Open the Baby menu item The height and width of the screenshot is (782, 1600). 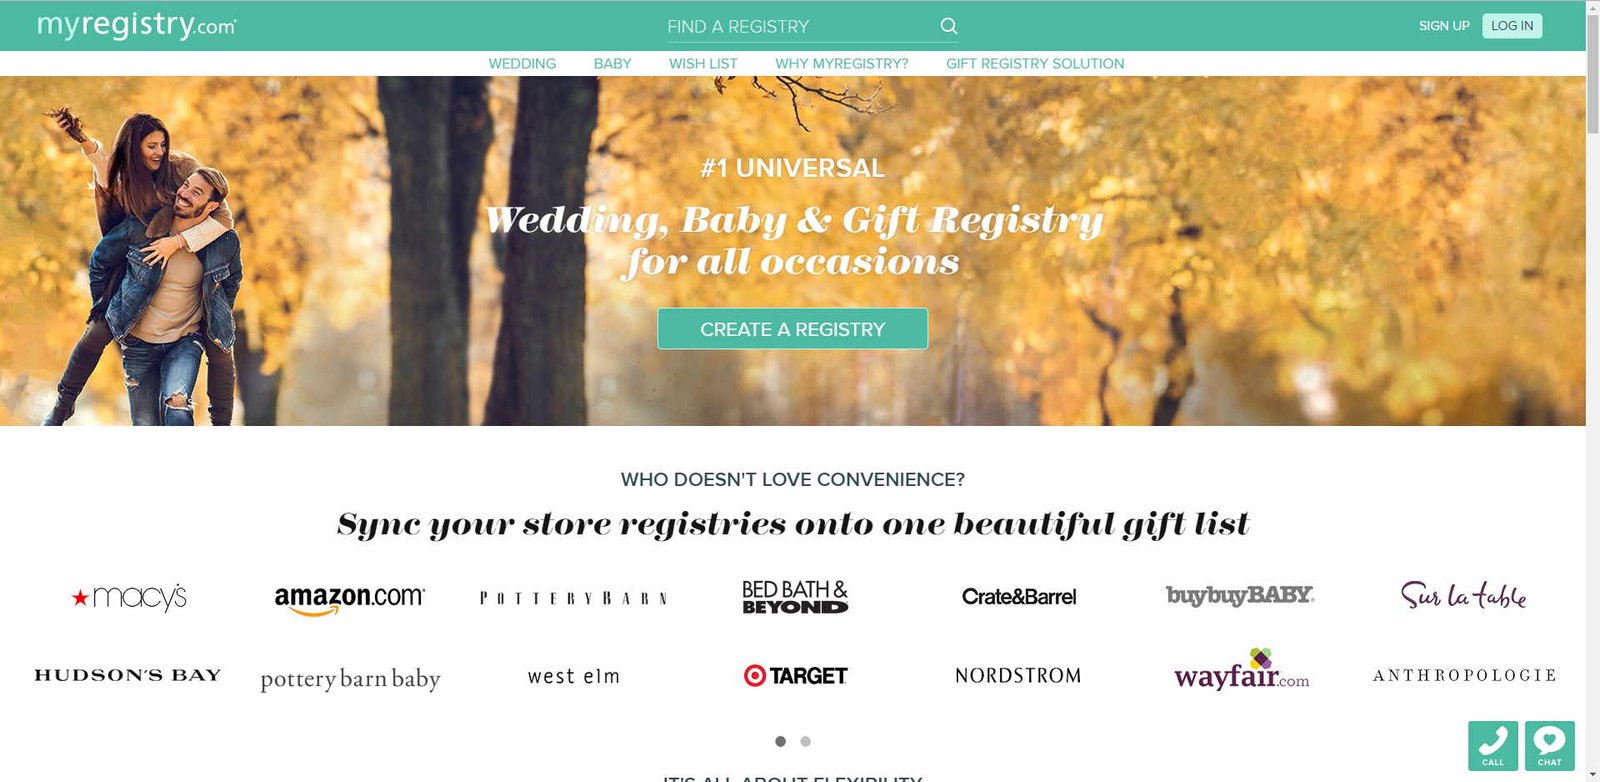(x=612, y=63)
